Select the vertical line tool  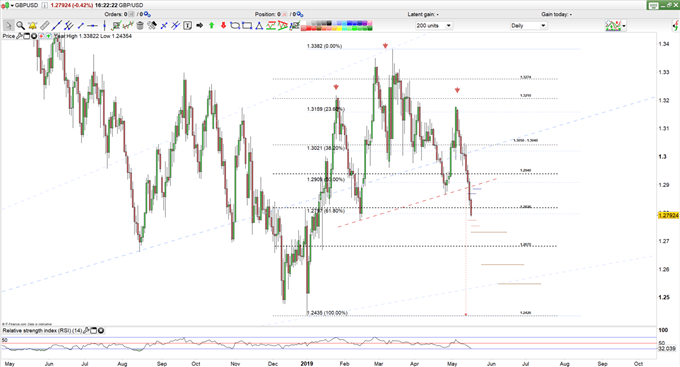(105, 26)
